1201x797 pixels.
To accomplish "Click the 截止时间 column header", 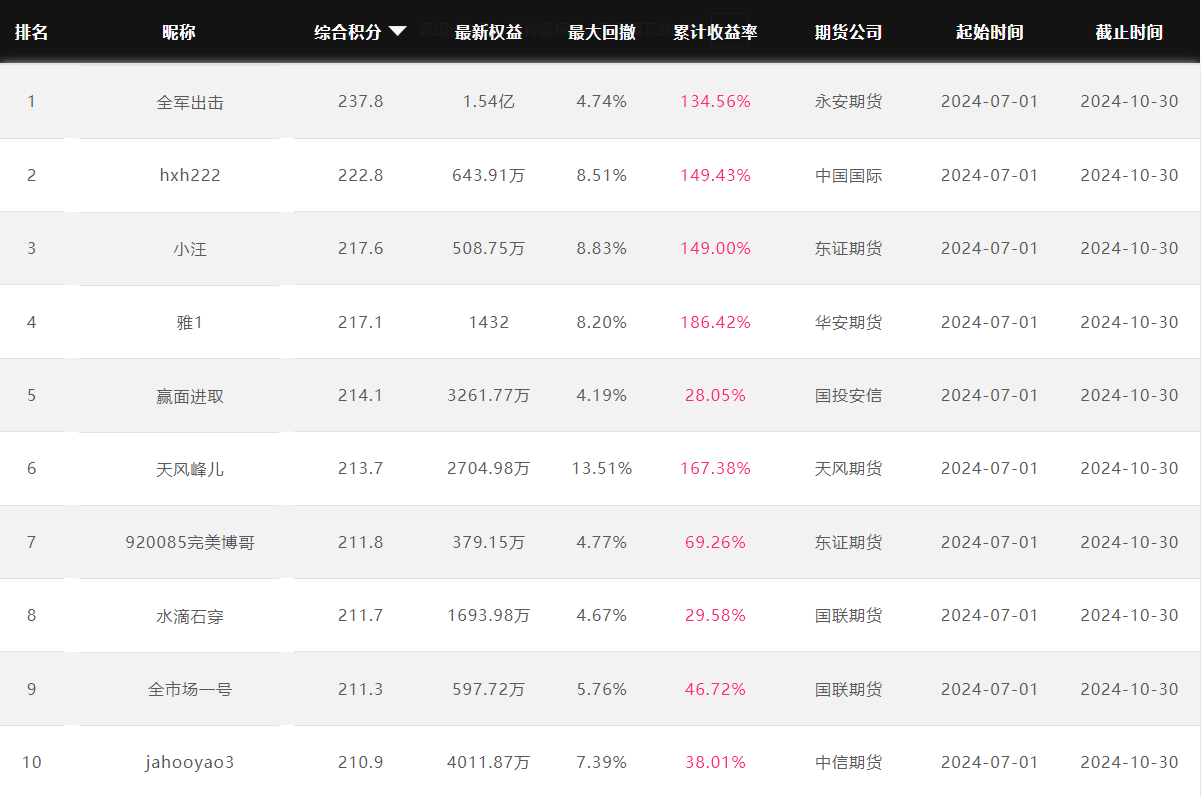I will tap(1129, 32).
